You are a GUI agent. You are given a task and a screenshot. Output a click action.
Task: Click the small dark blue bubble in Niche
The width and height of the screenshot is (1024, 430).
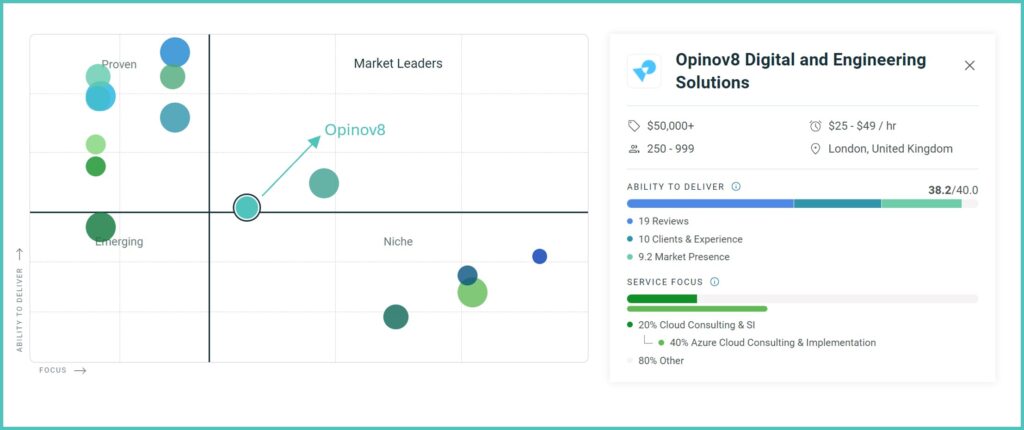[x=539, y=256]
